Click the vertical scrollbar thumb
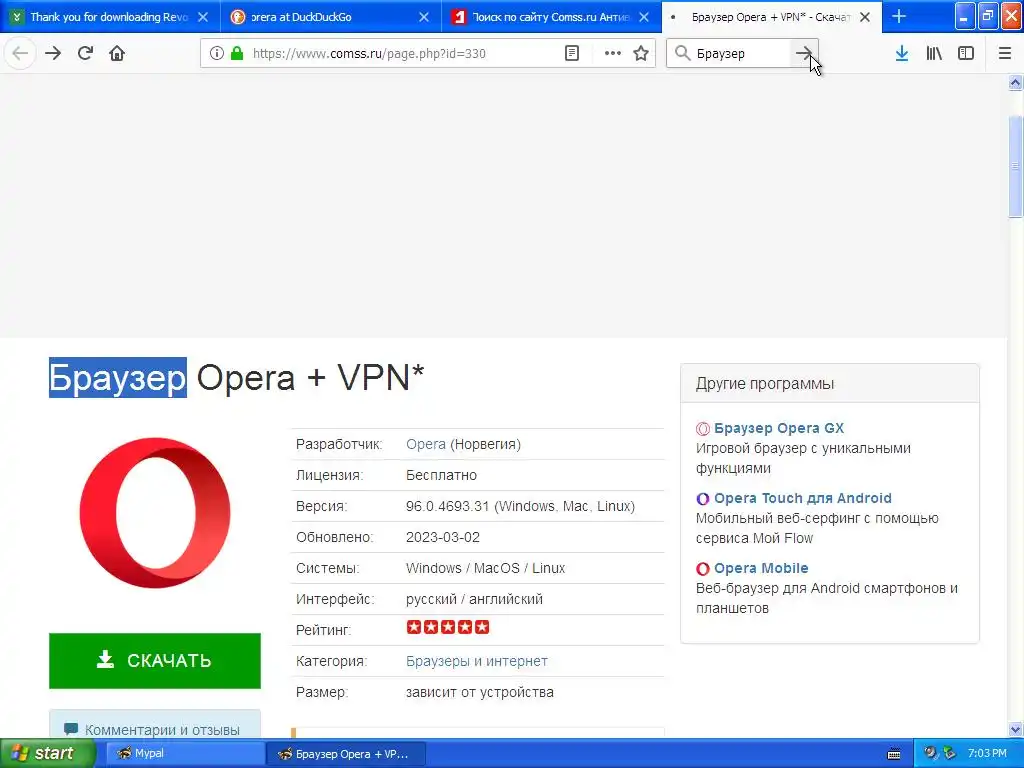Screen dimensions: 1024x768 click(1016, 166)
